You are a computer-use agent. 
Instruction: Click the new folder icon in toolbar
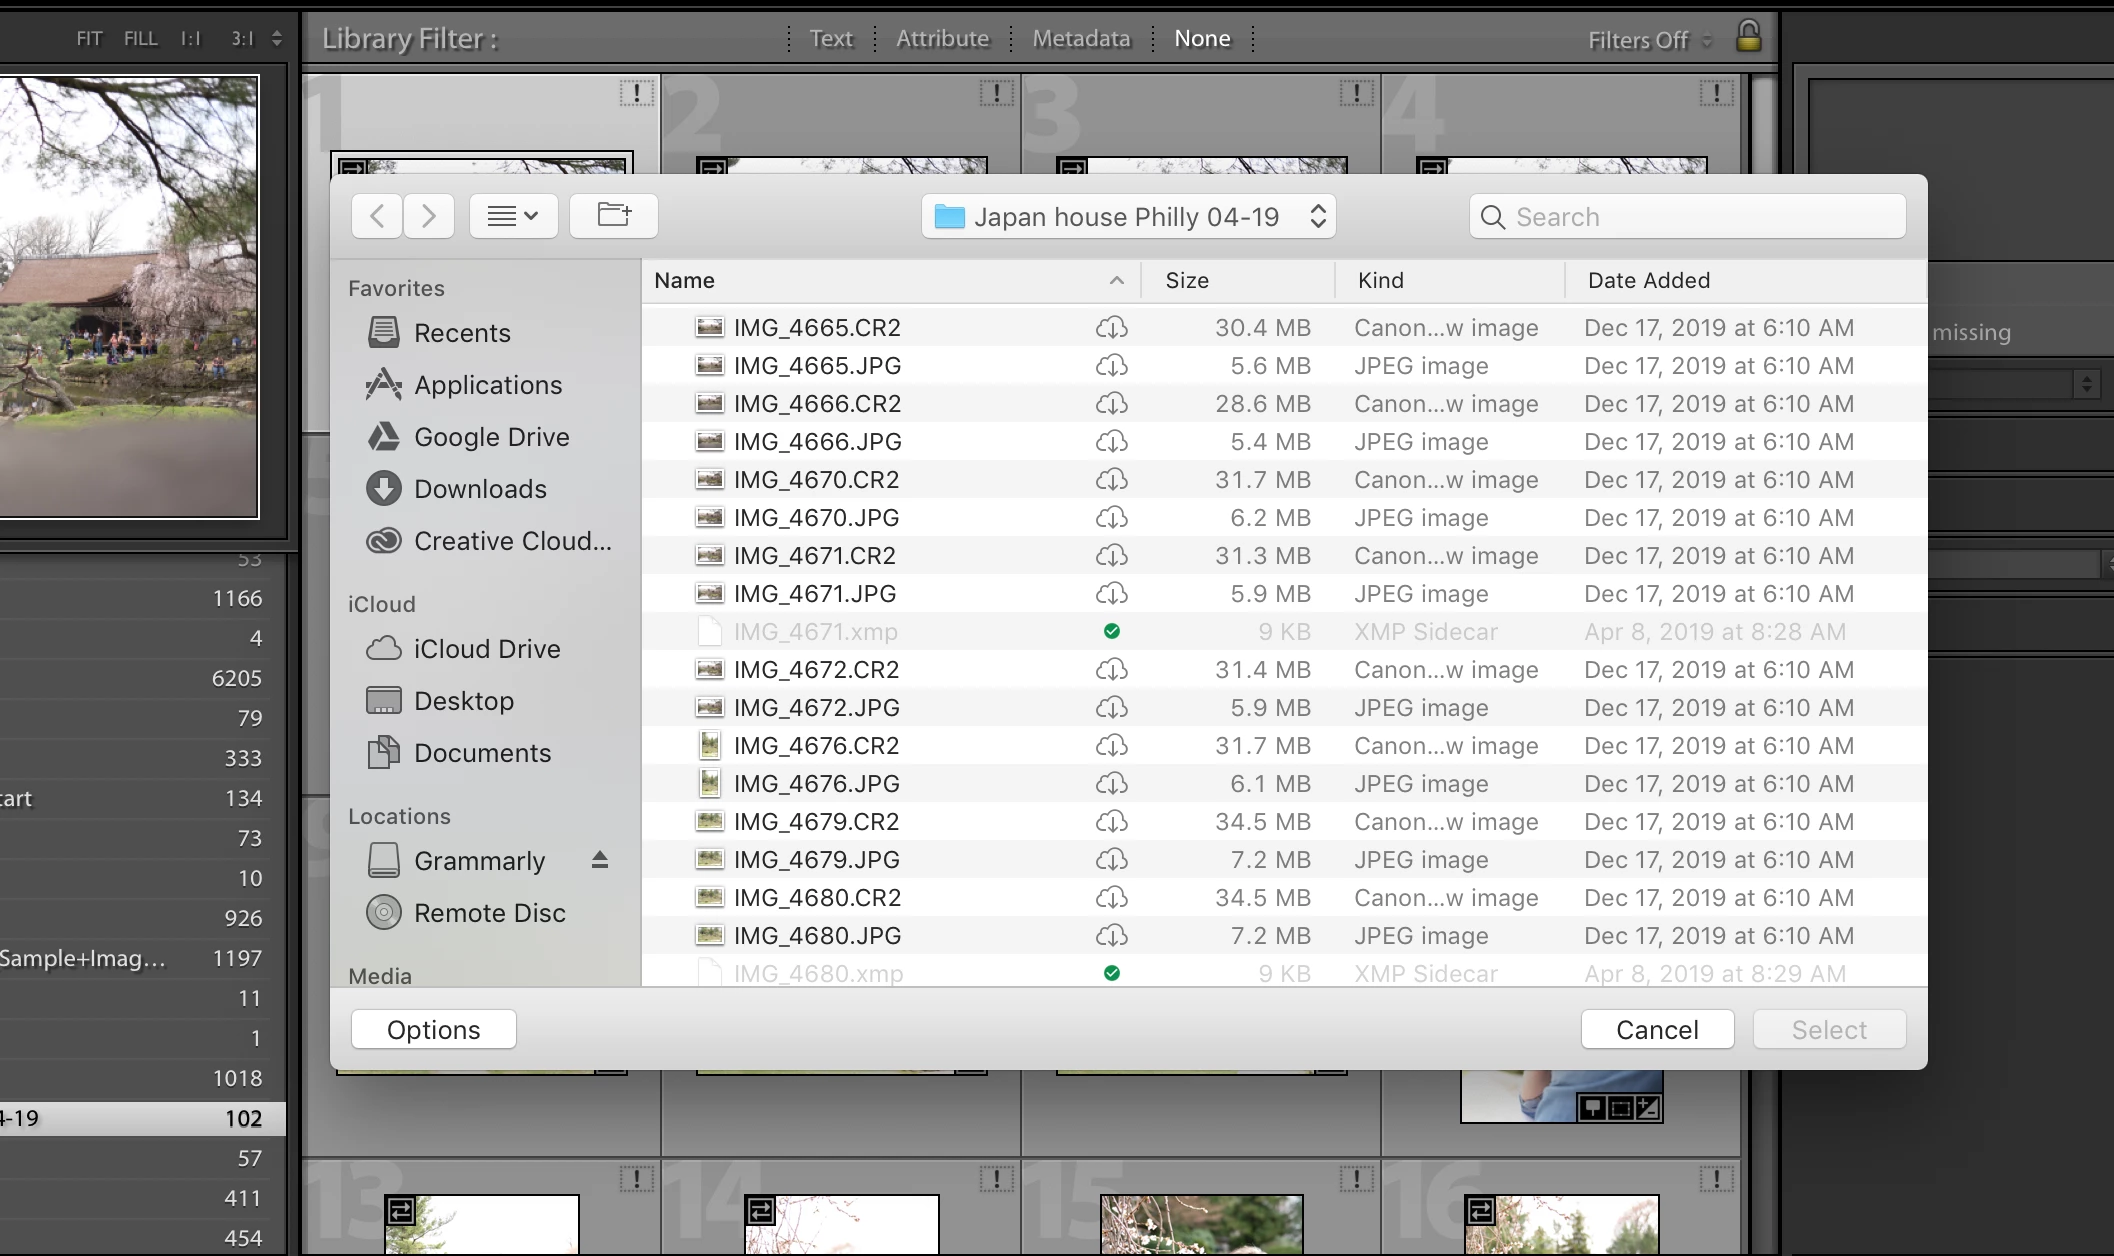[x=614, y=216]
